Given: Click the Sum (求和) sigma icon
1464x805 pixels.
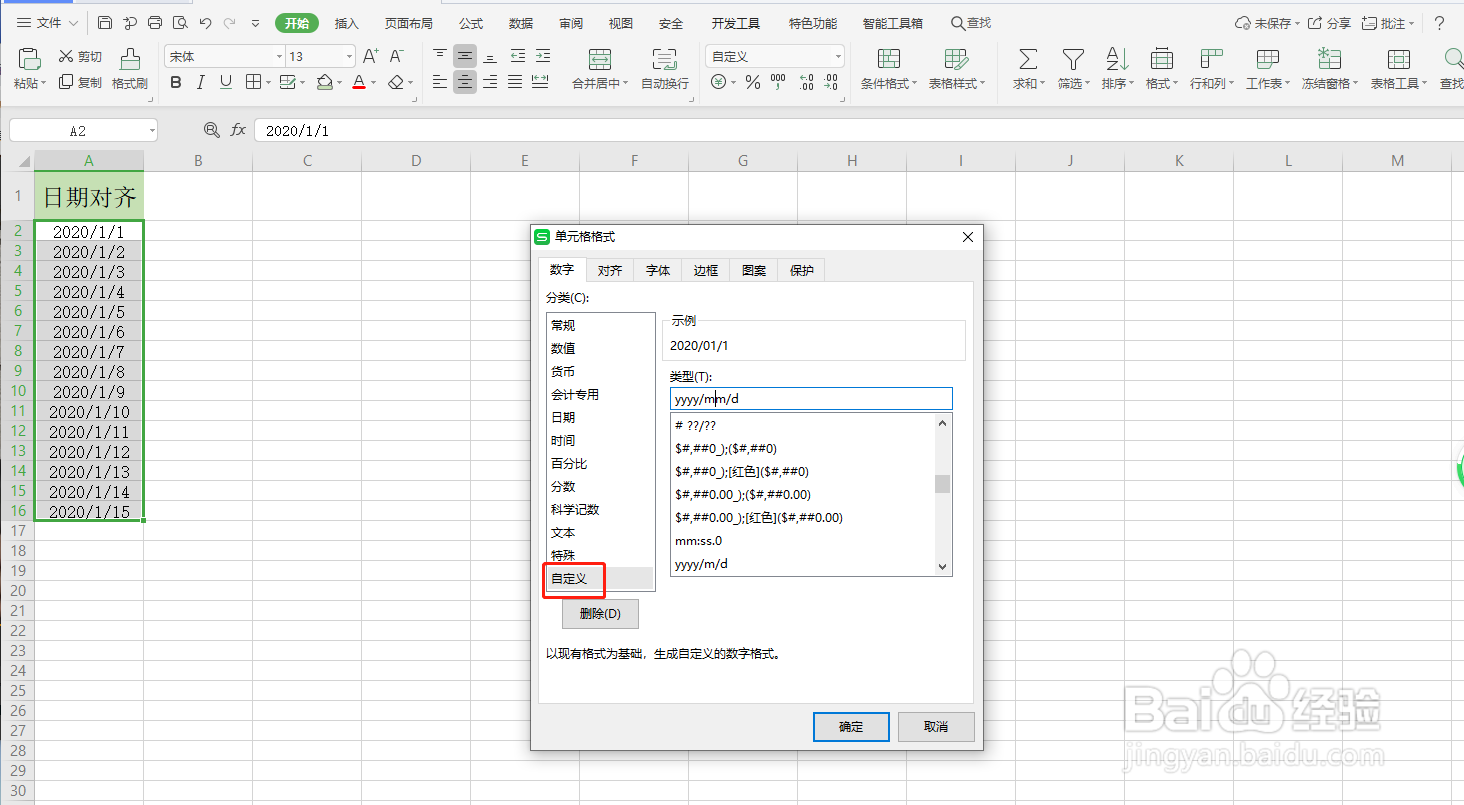Looking at the screenshot, I should pos(1028,59).
